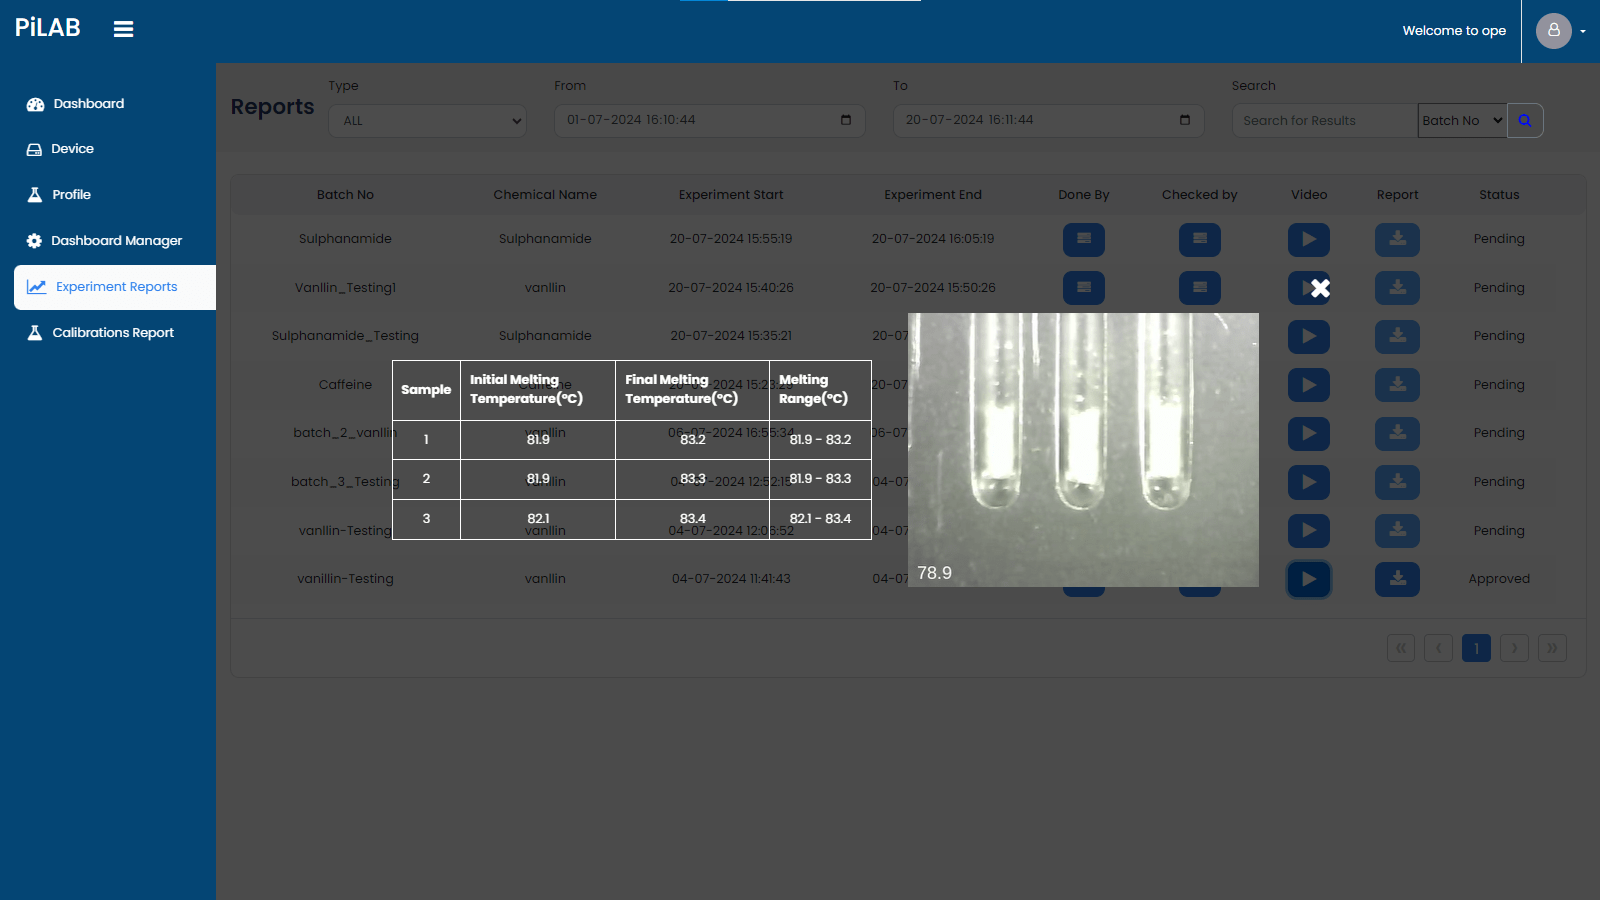
Task: View Checked by details for Vanilin_Testing1
Action: pyautogui.click(x=1199, y=288)
